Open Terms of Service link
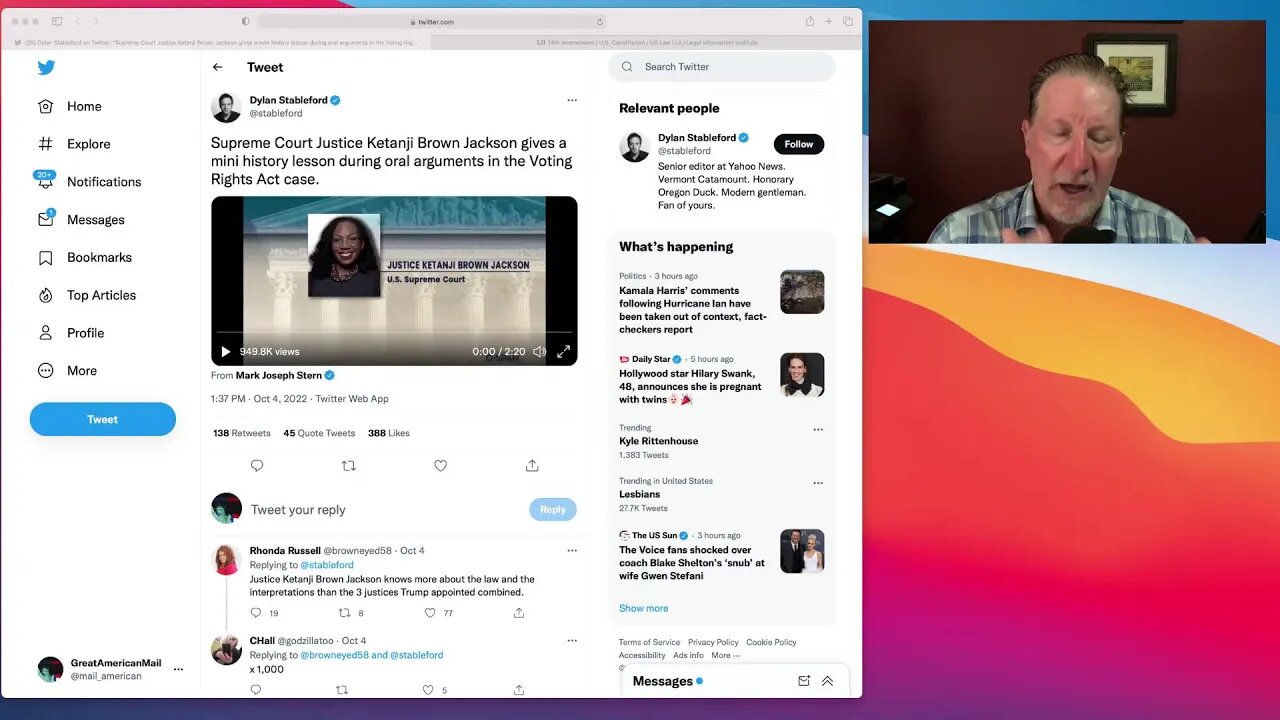This screenshot has height=720, width=1280. pyautogui.click(x=649, y=642)
